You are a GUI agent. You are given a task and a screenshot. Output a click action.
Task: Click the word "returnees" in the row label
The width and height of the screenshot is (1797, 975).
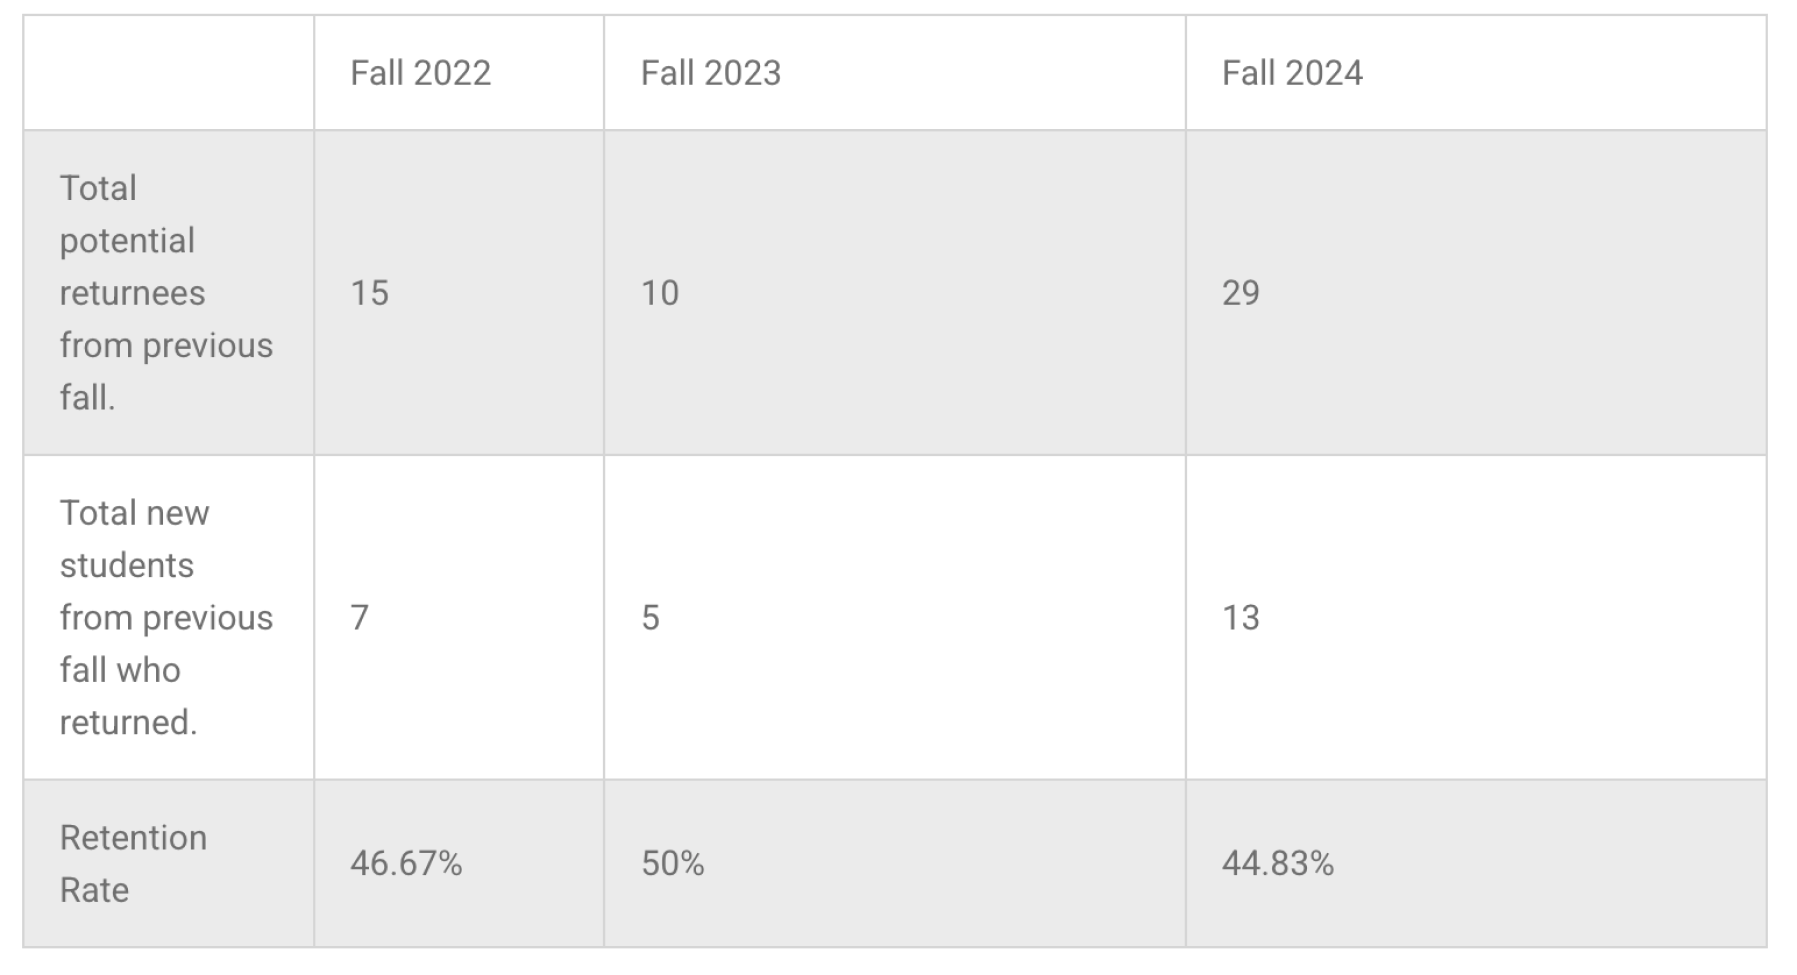(132, 293)
